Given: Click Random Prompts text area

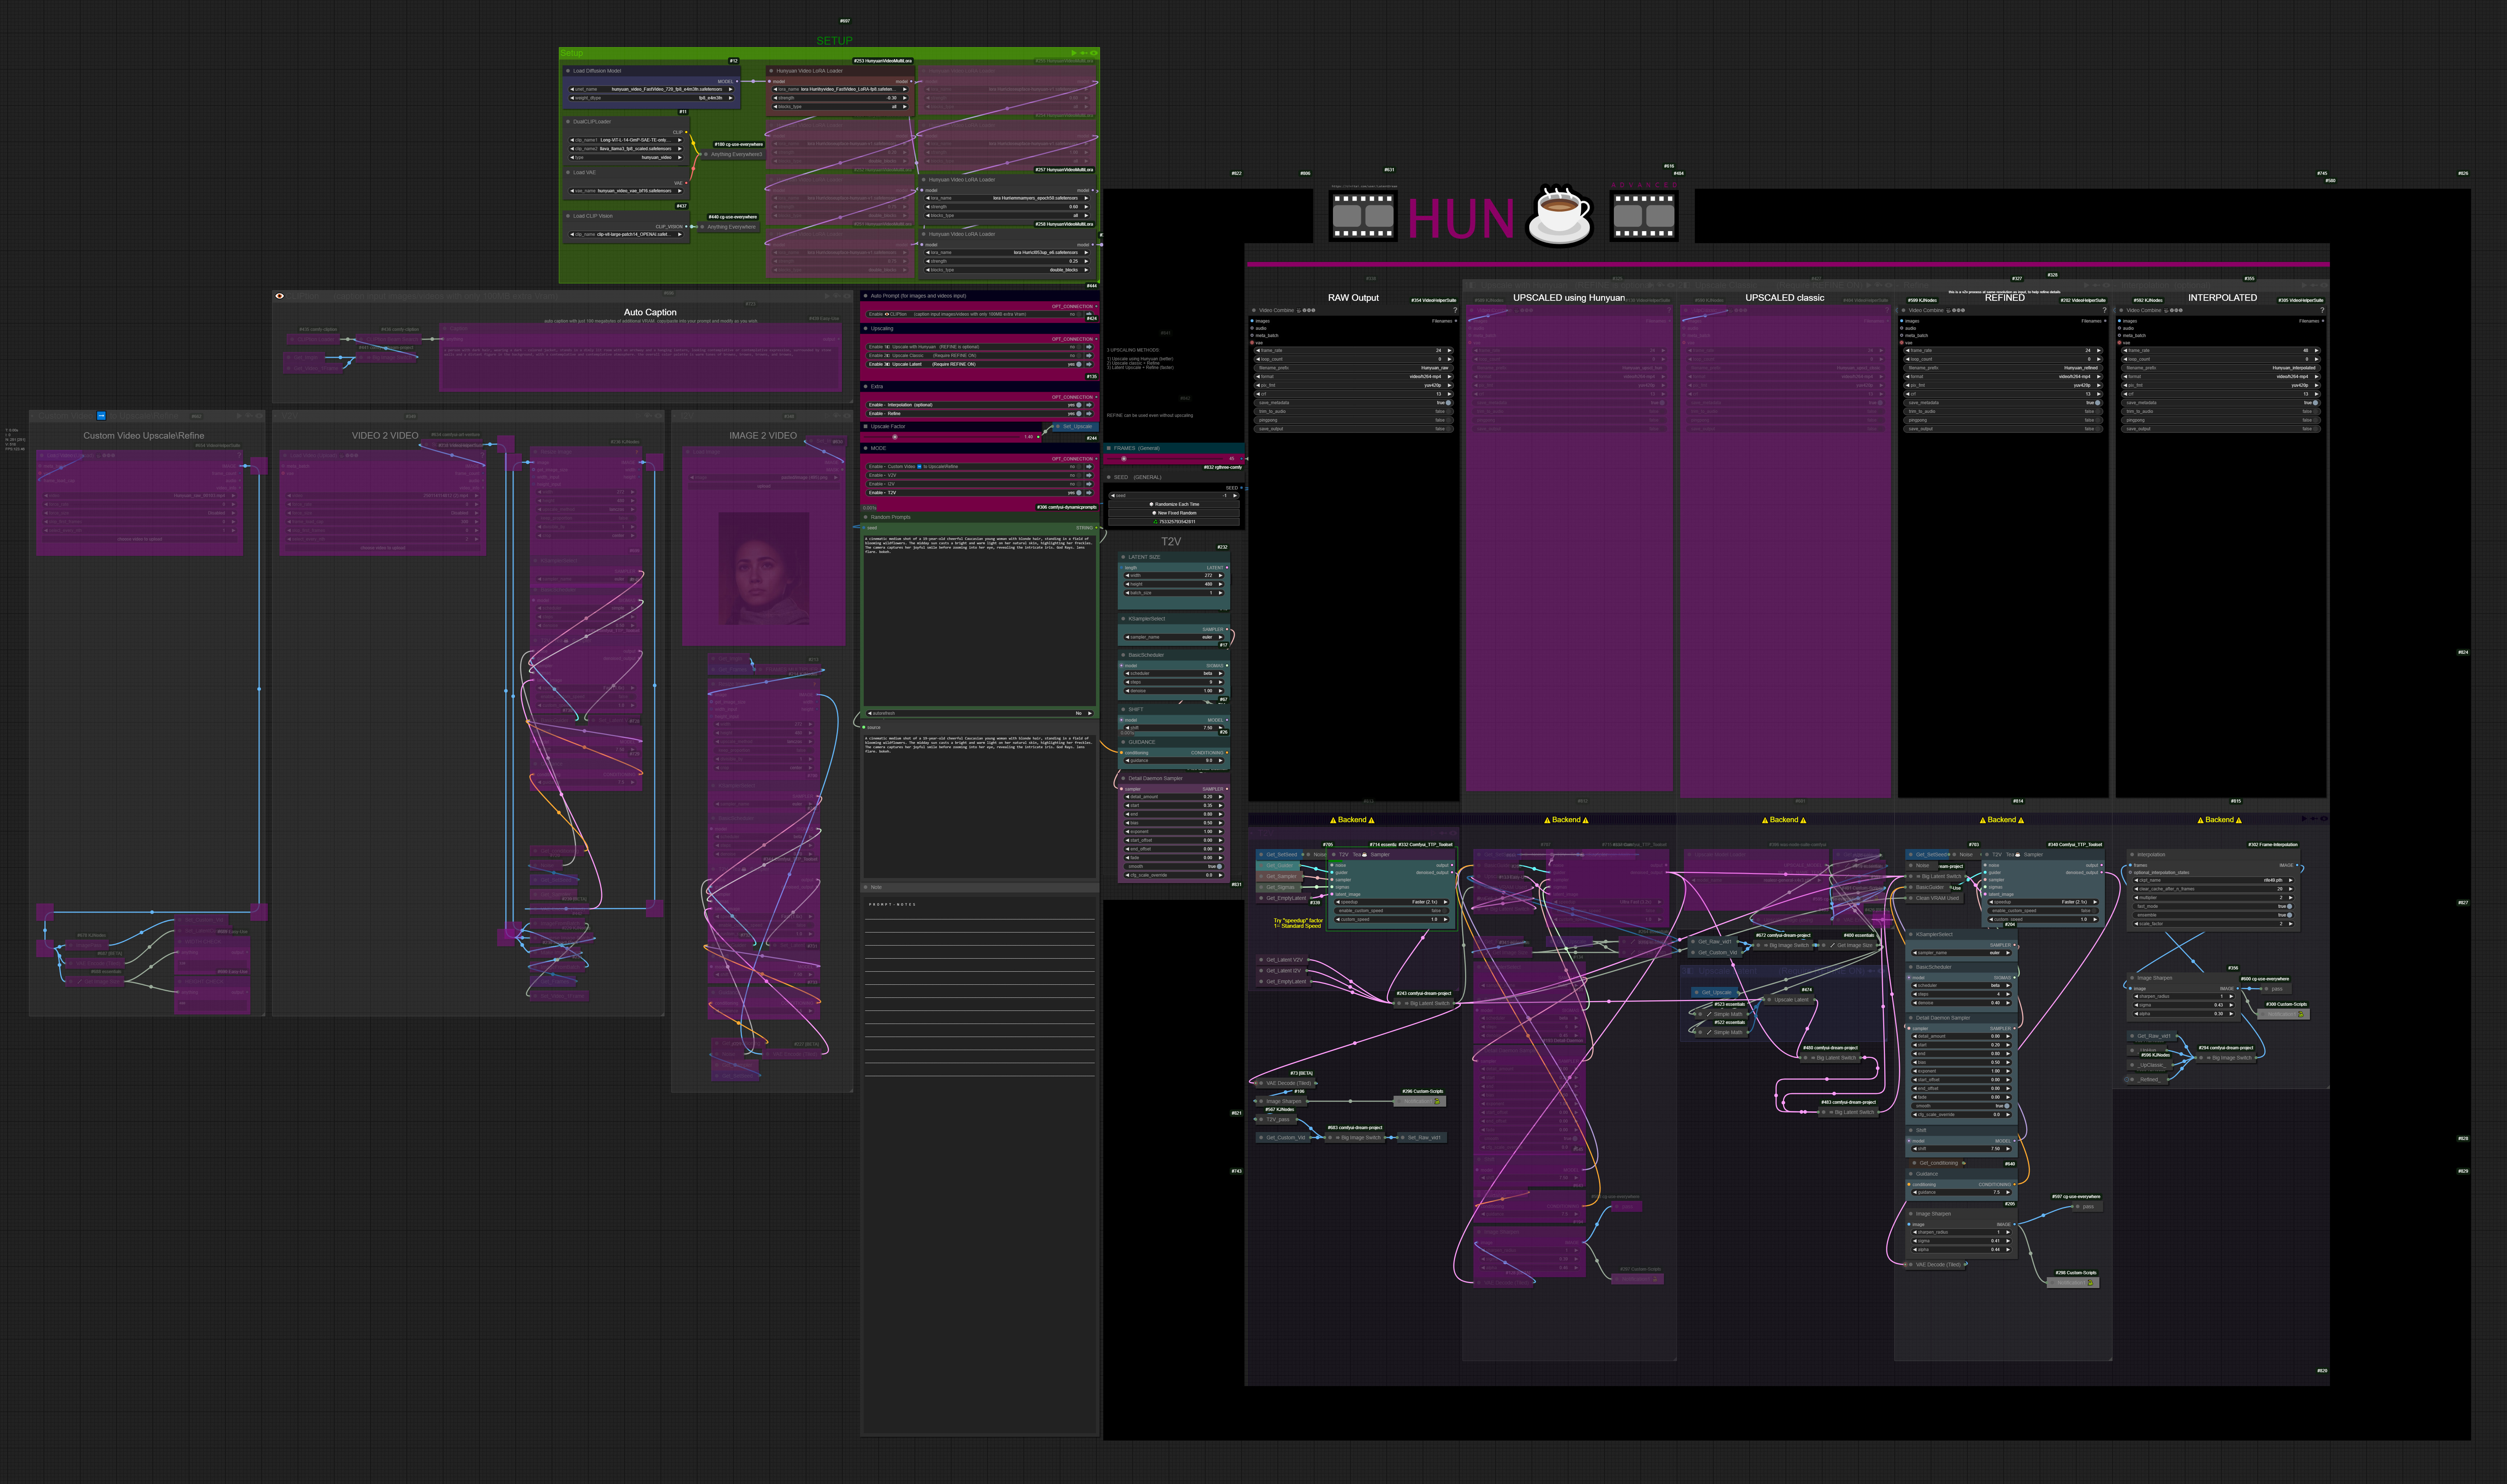Looking at the screenshot, I should [979, 620].
